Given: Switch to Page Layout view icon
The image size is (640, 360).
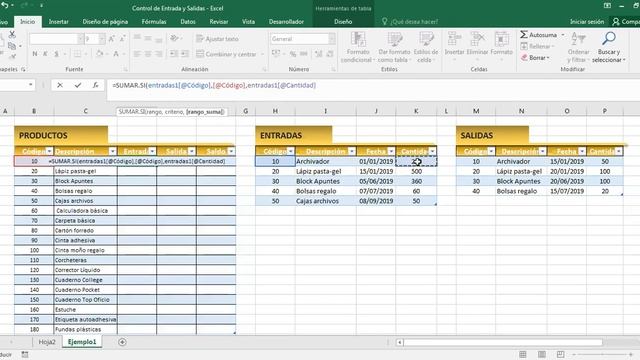Looking at the screenshot, I should 542,354.
